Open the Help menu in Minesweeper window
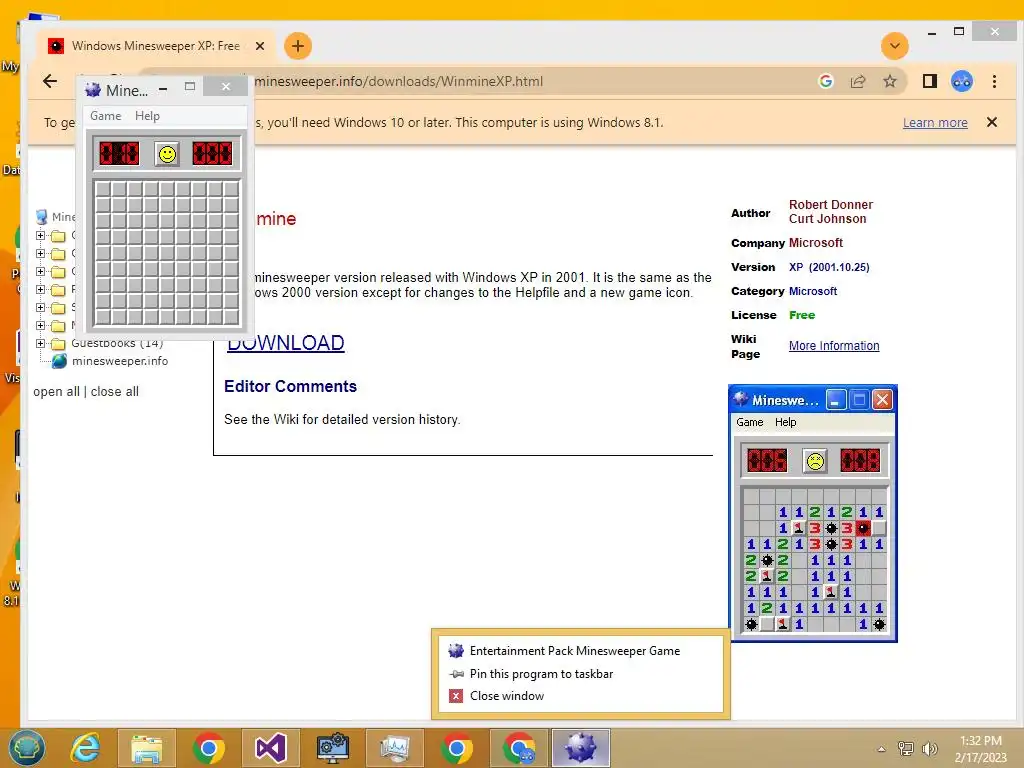Screen dimensions: 1024x768 147,116
